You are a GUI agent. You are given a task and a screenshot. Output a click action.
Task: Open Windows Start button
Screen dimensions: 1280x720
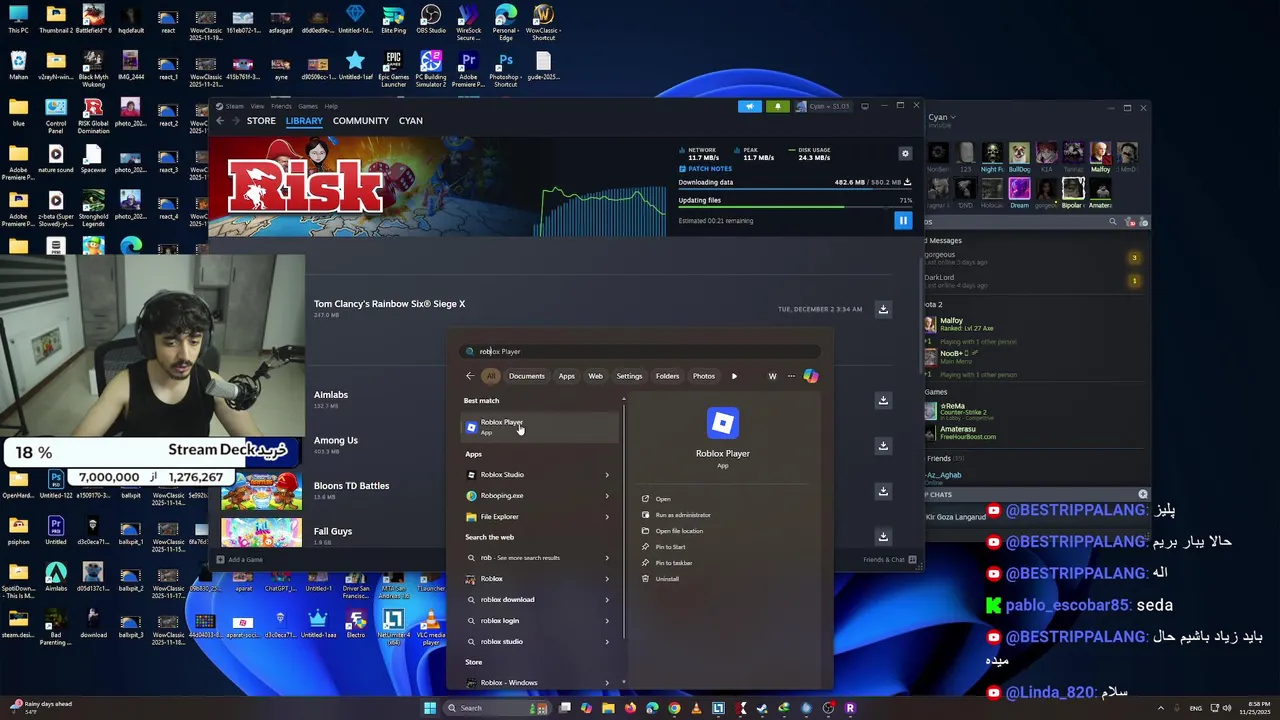[x=430, y=708]
